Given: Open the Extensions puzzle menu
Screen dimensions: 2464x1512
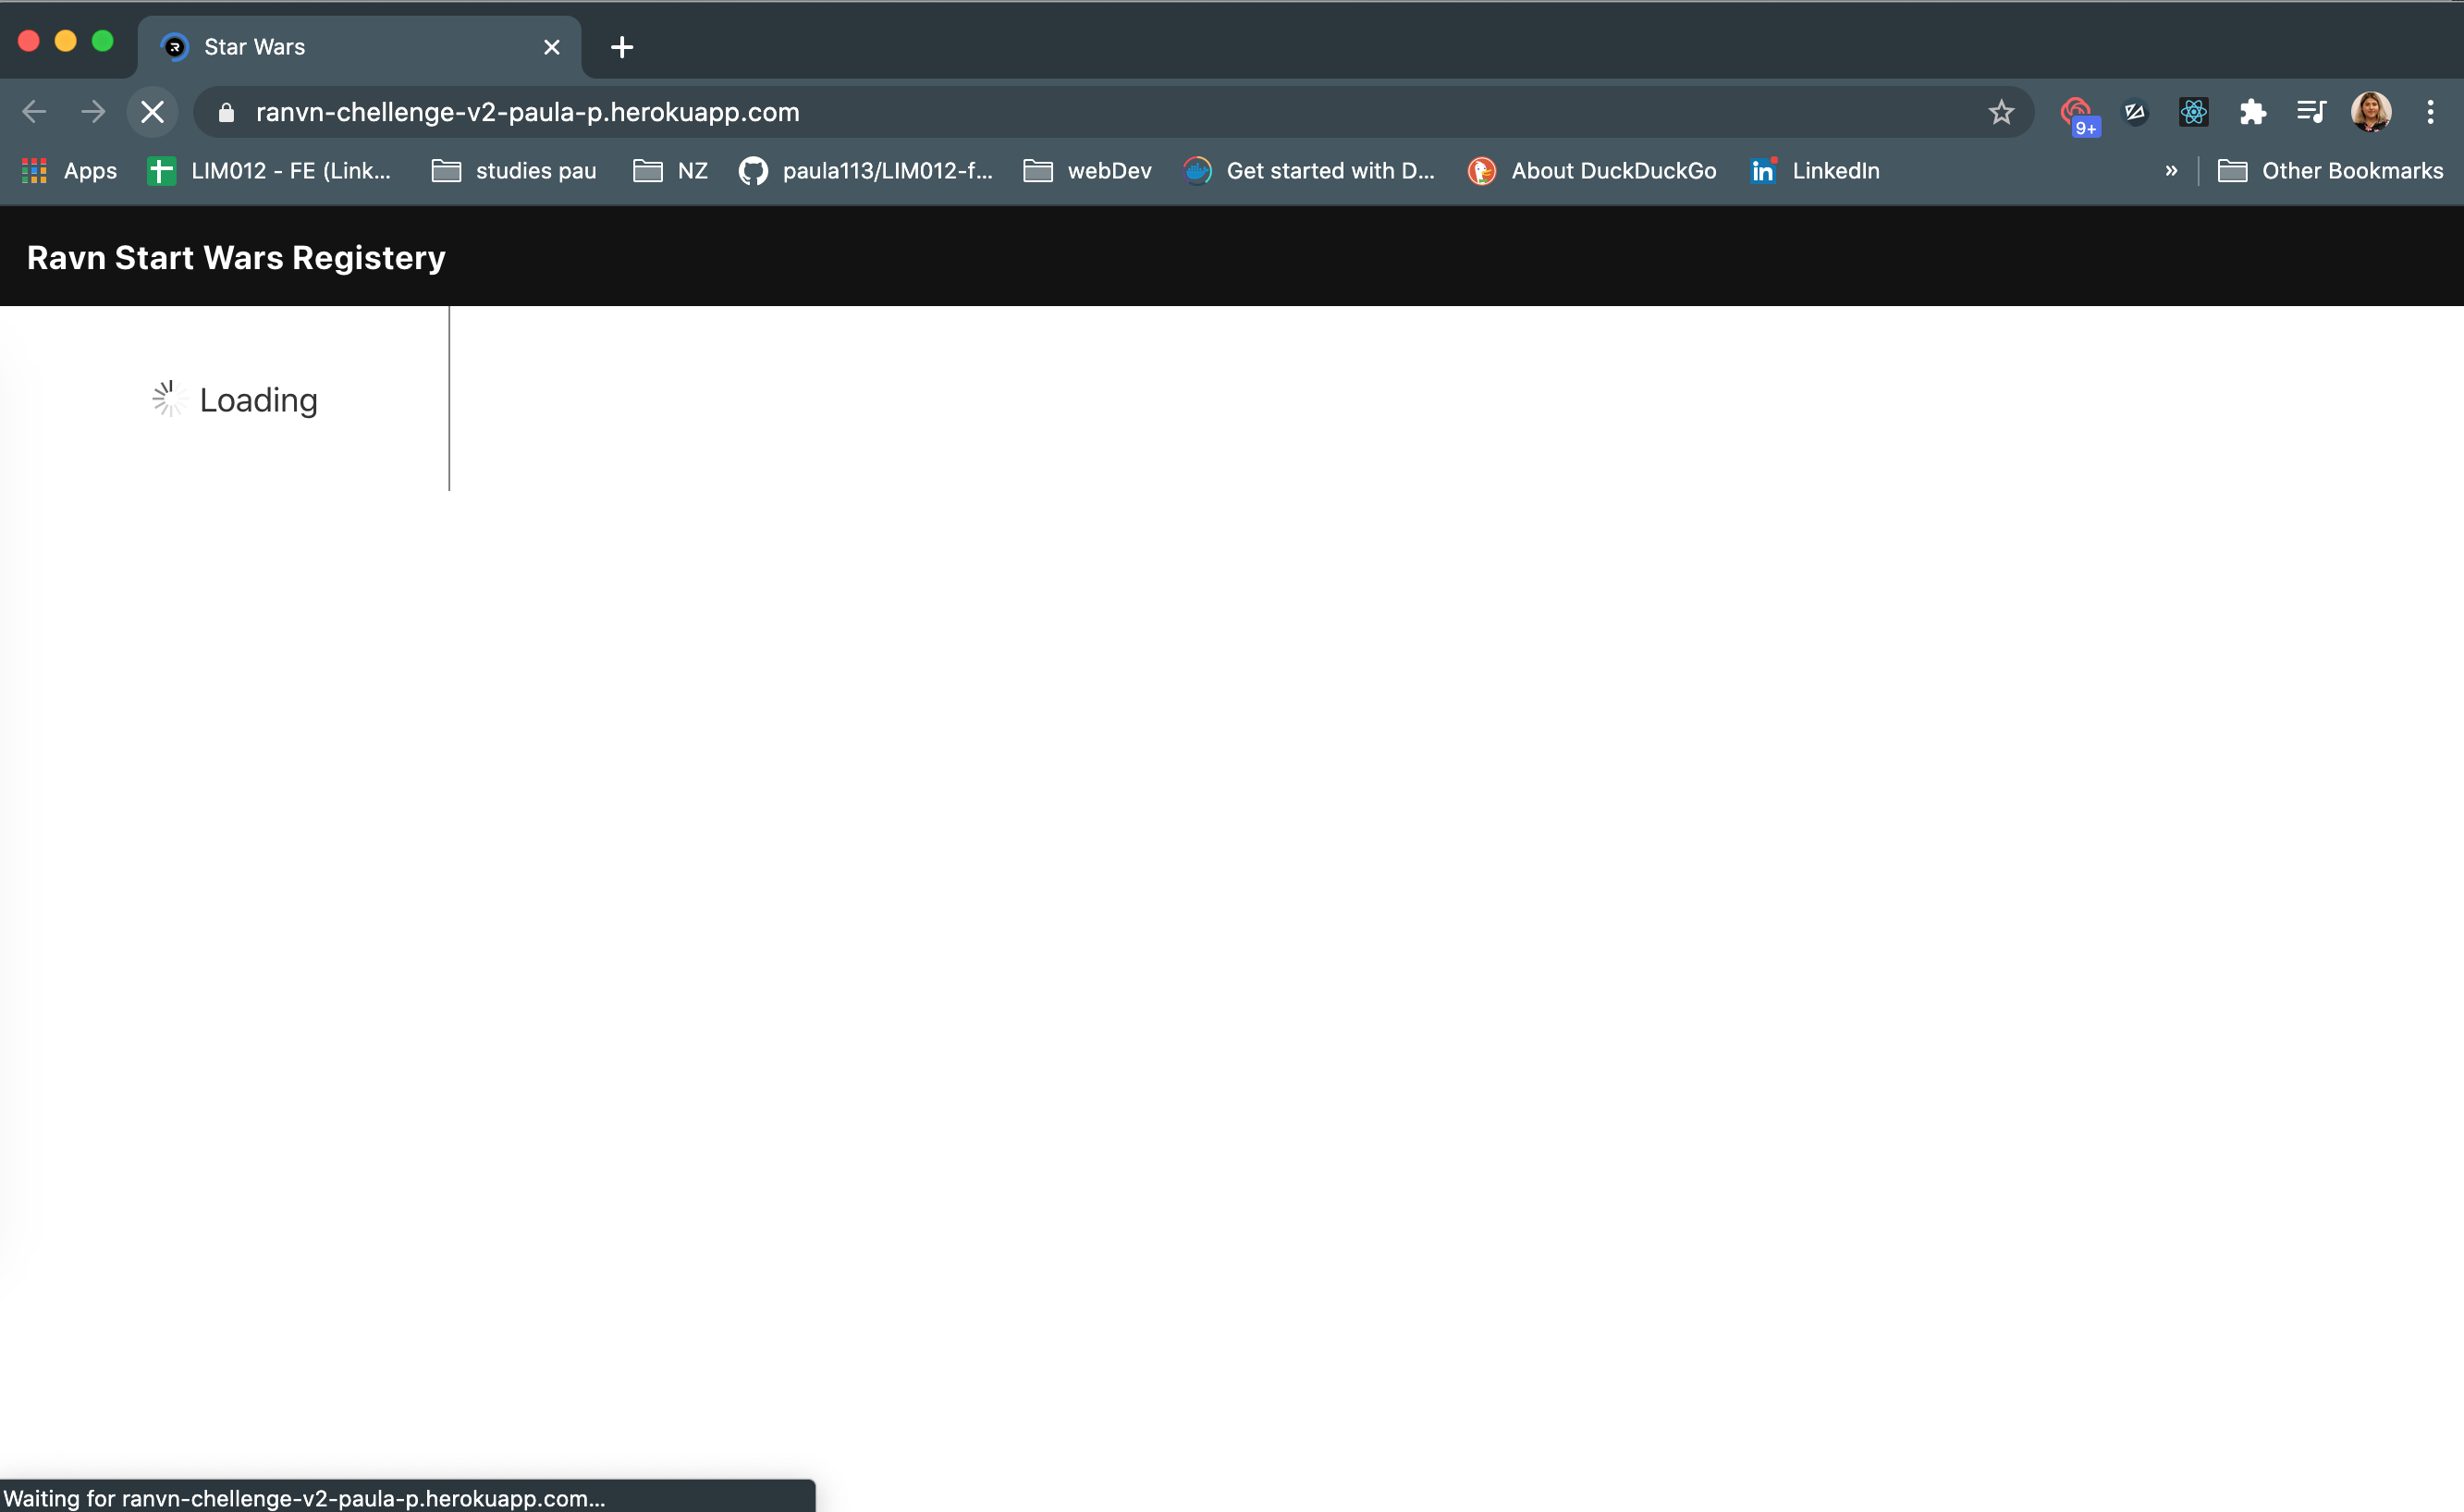Looking at the screenshot, I should (2252, 112).
